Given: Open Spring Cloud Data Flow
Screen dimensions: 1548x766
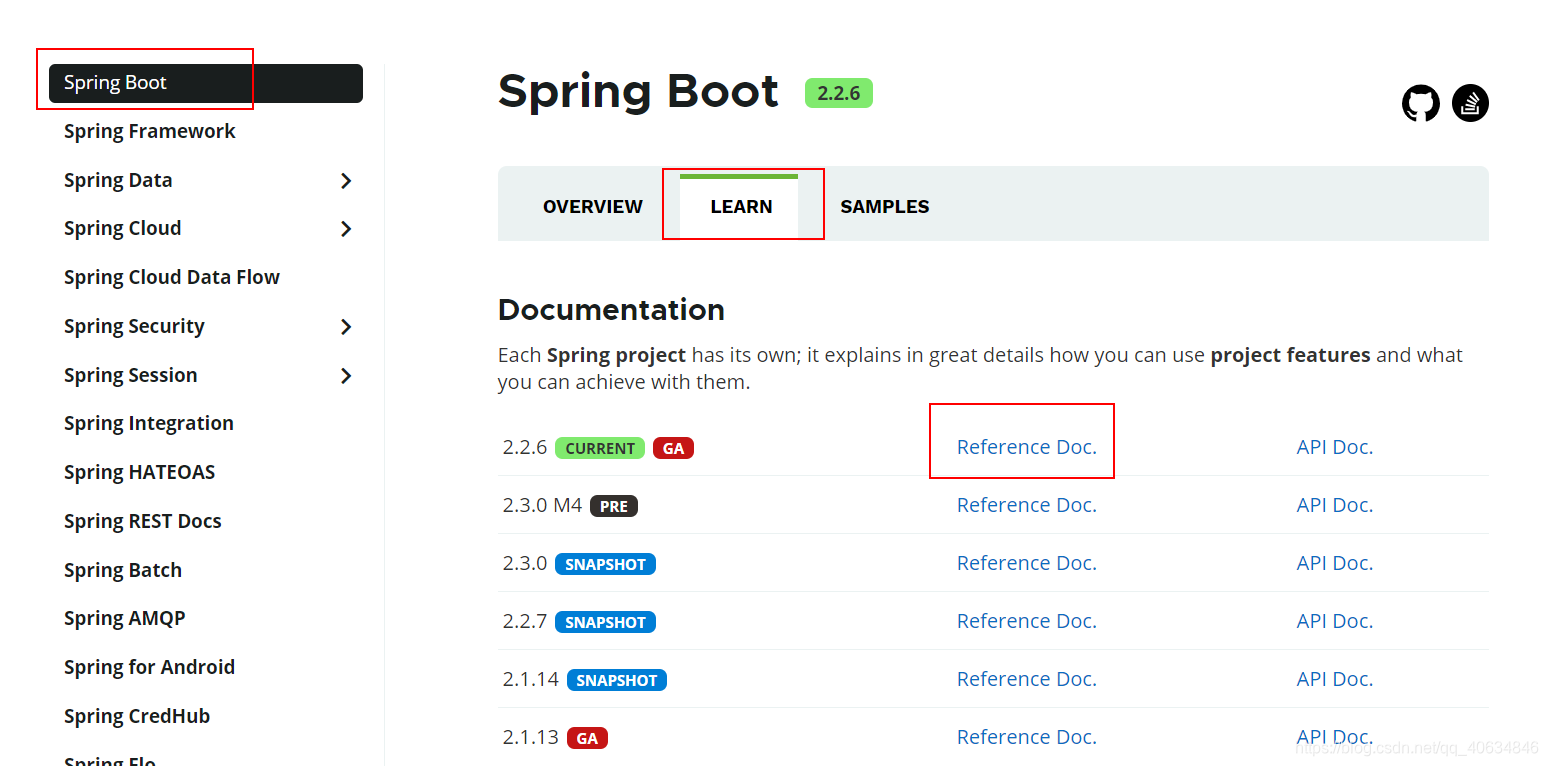Looking at the screenshot, I should [172, 278].
